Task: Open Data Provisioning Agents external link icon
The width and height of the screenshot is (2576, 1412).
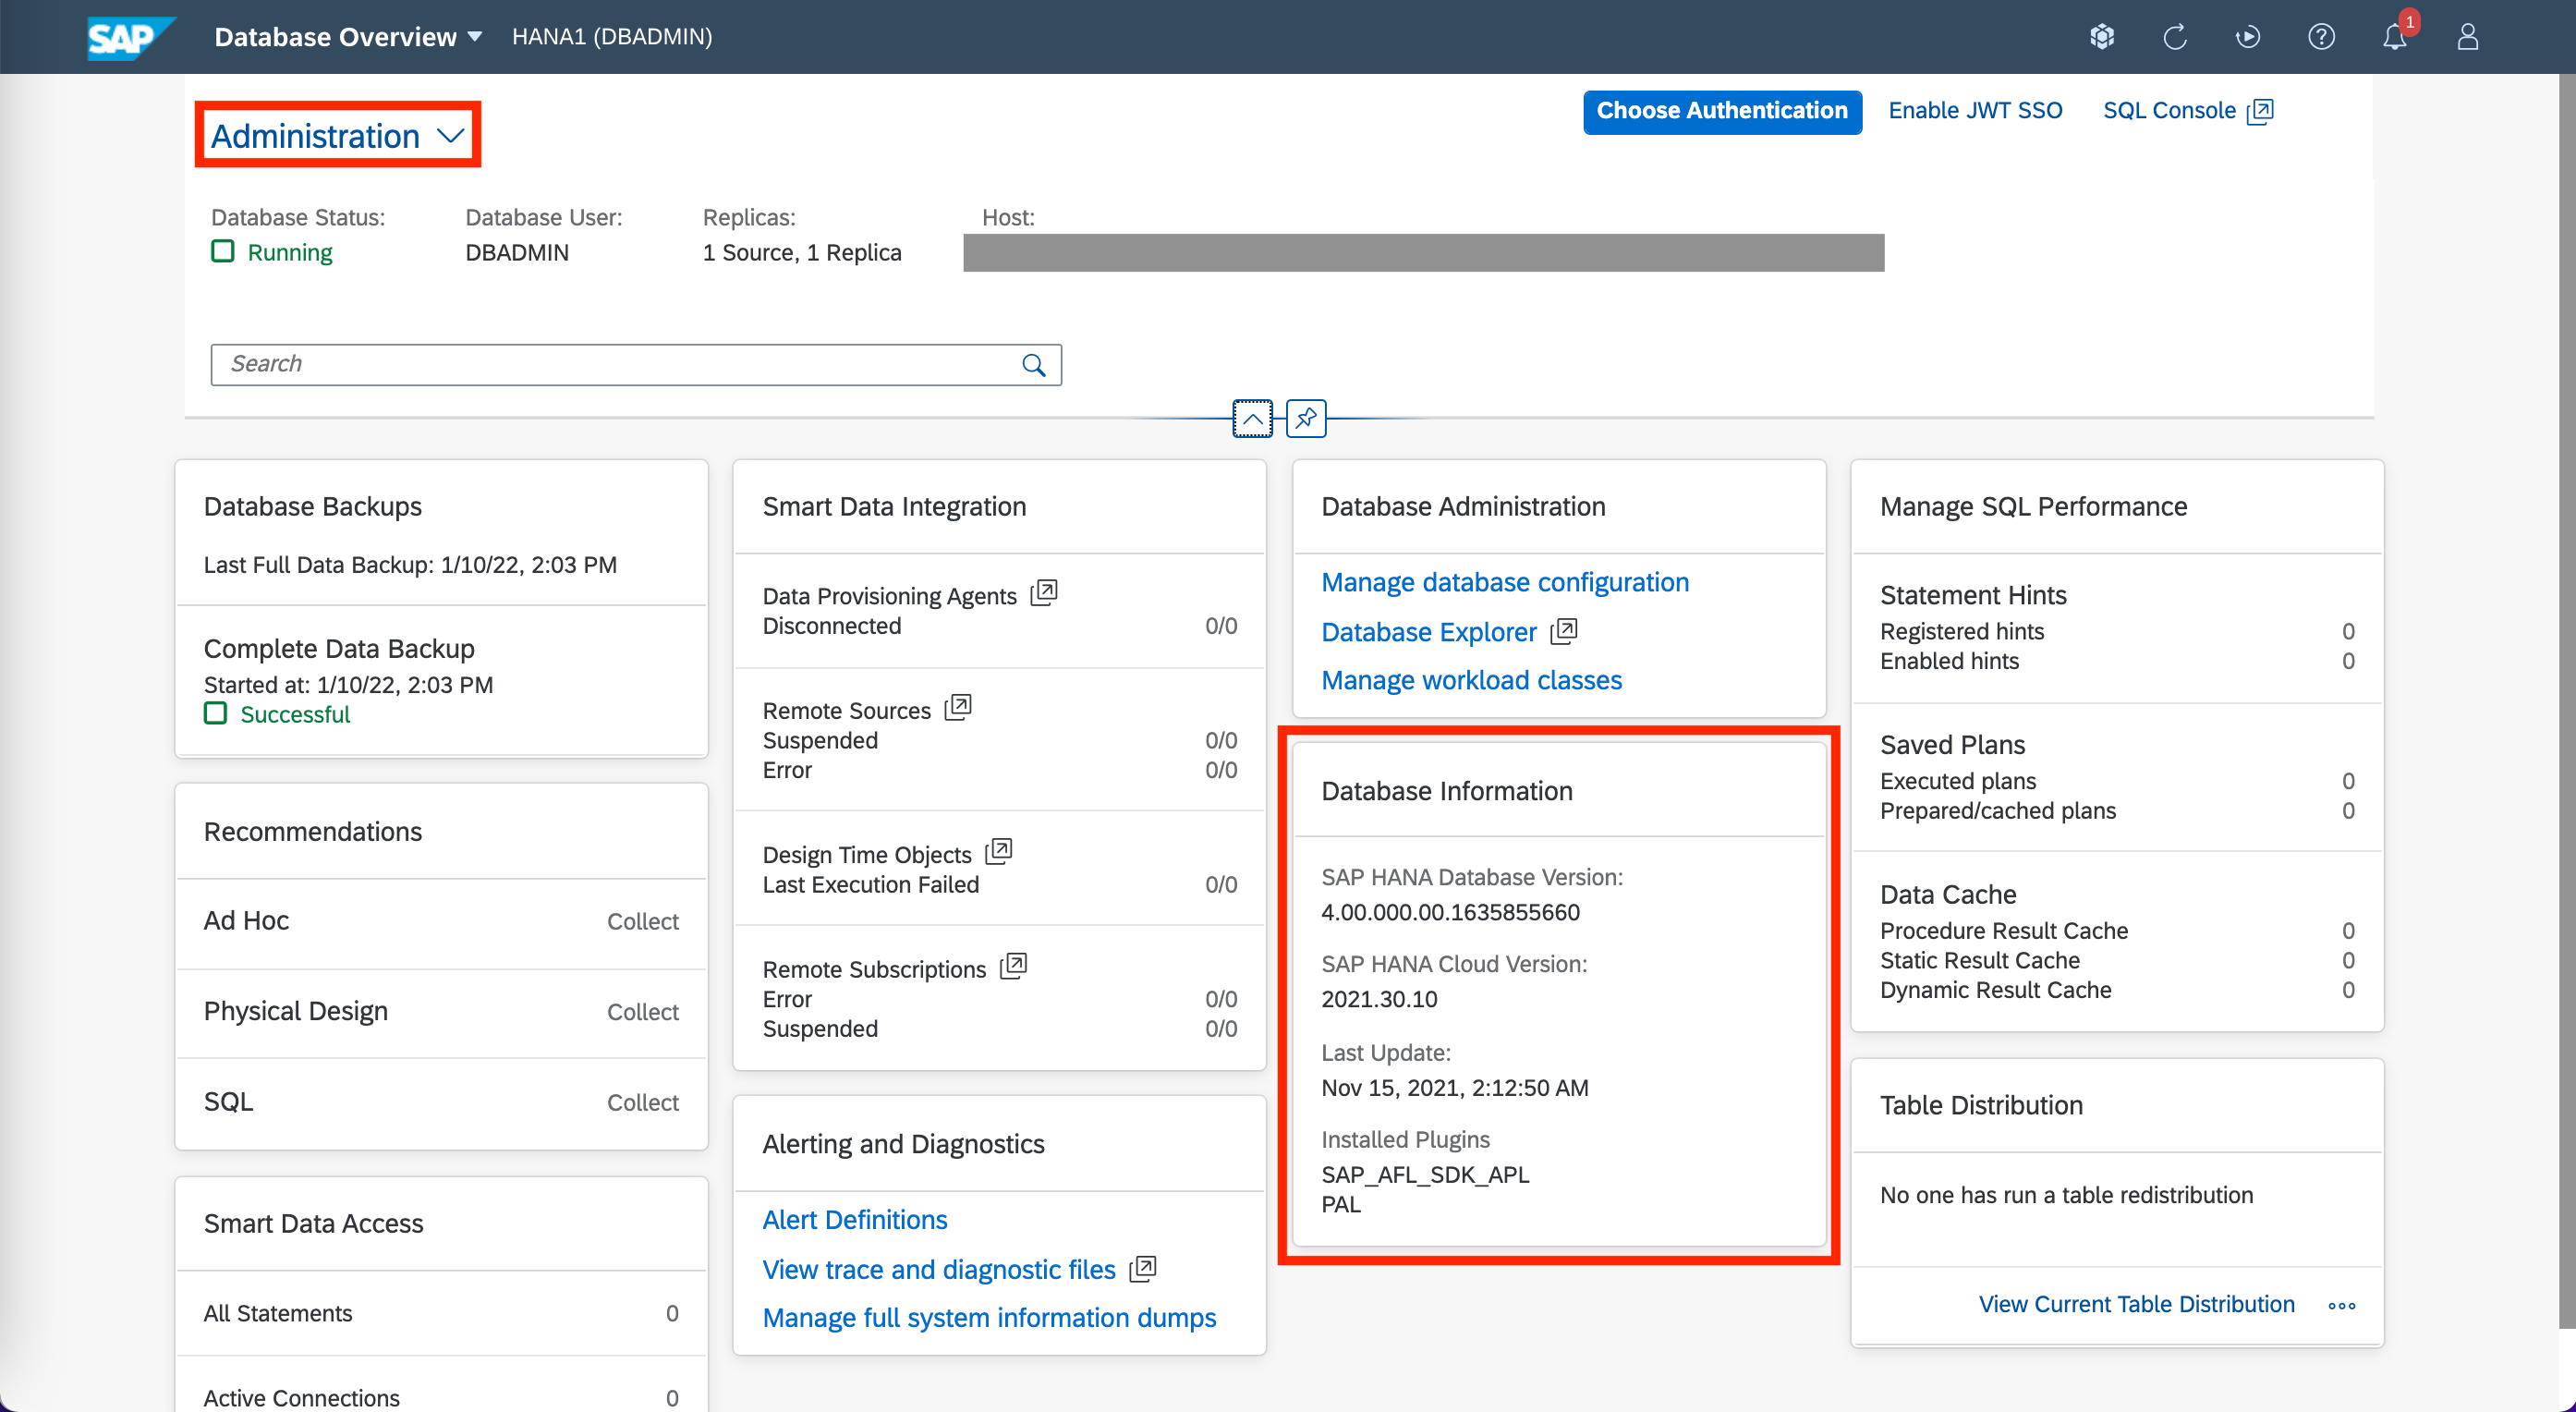Action: pos(1043,593)
